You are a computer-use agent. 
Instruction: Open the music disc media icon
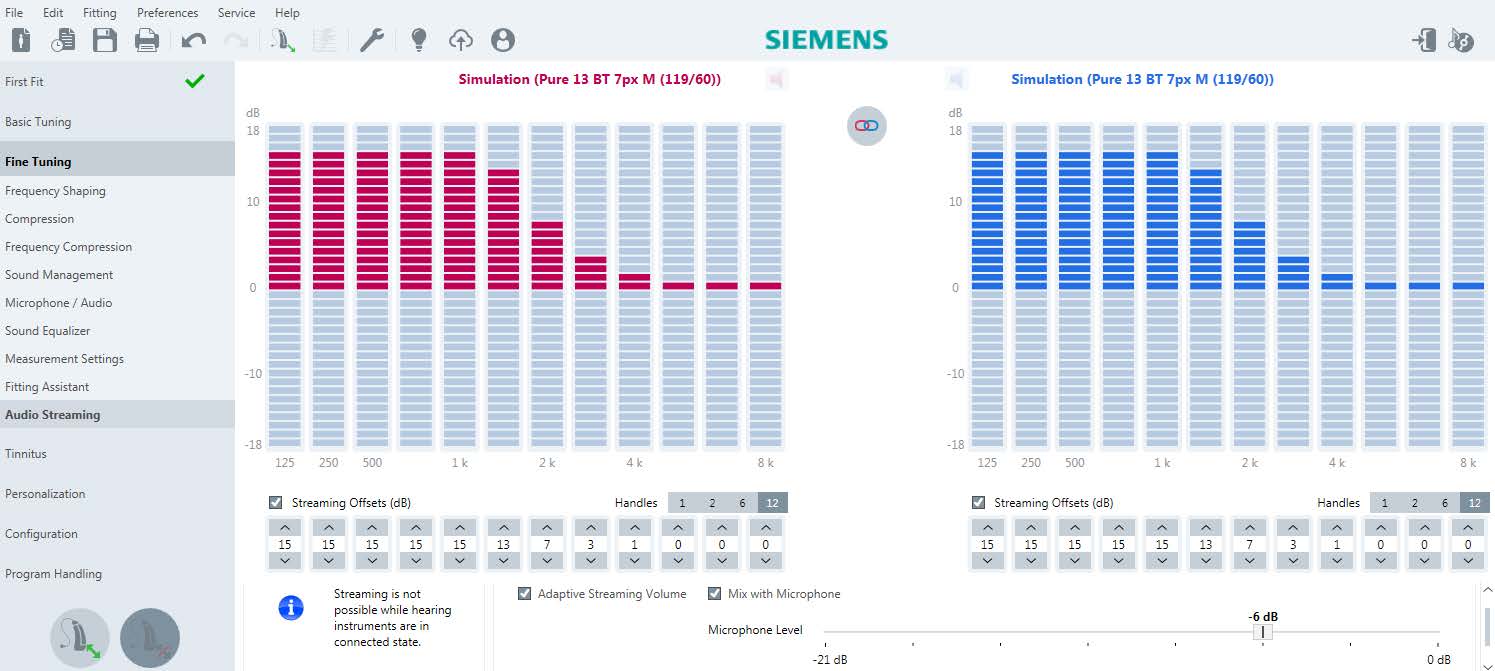click(x=1461, y=40)
